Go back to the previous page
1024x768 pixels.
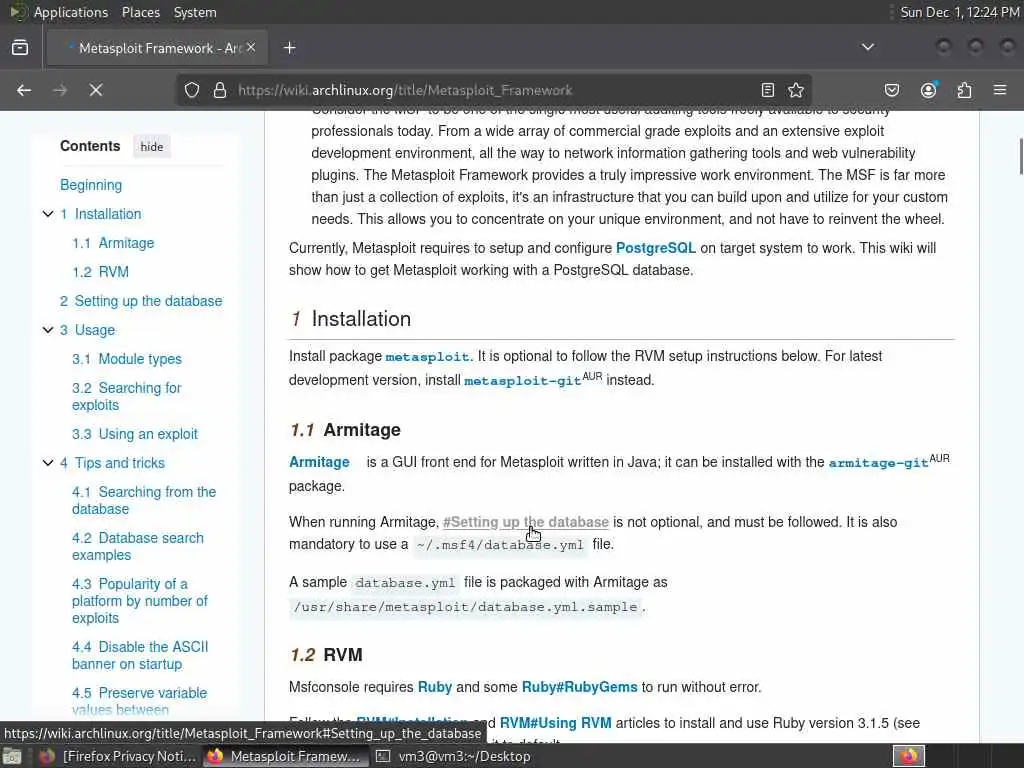coord(24,90)
